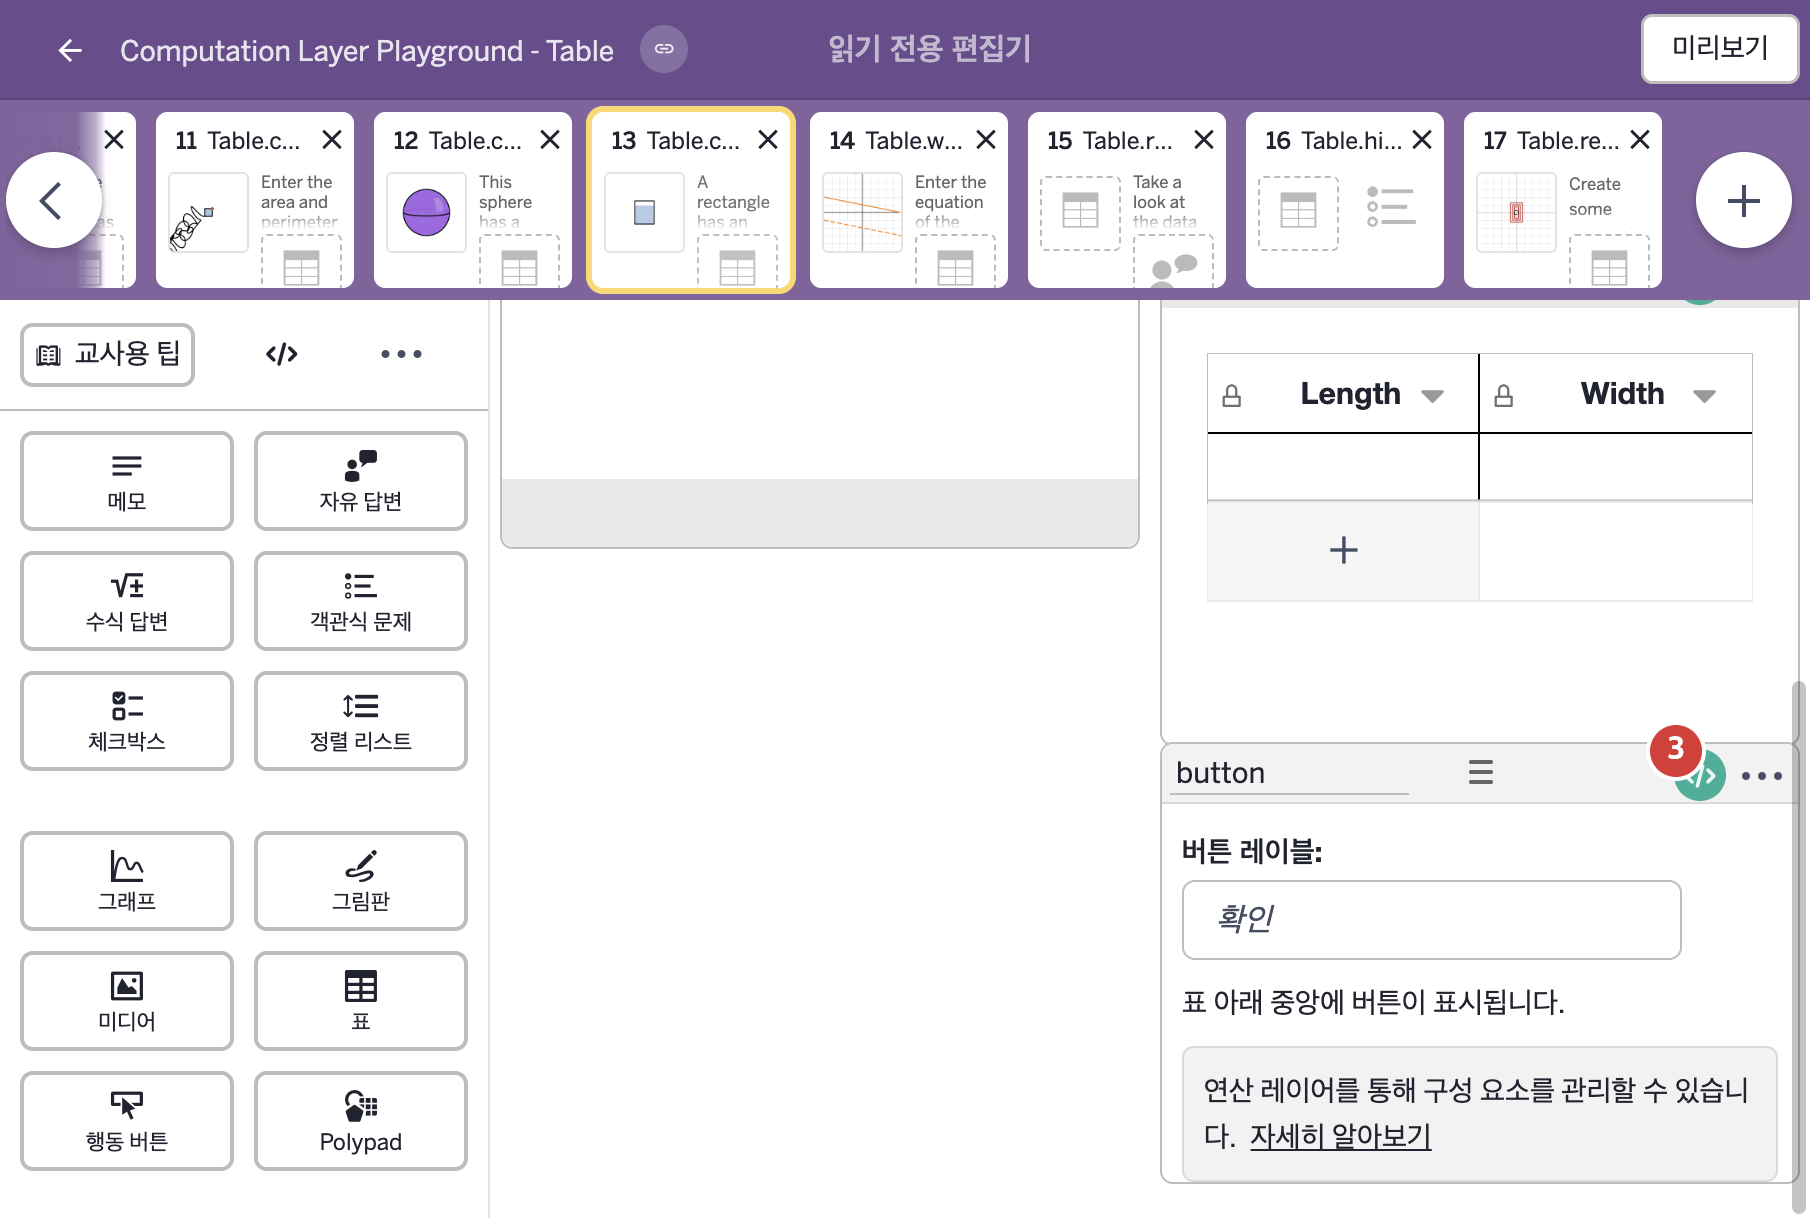Delete screen 12 with its X

pyautogui.click(x=550, y=140)
